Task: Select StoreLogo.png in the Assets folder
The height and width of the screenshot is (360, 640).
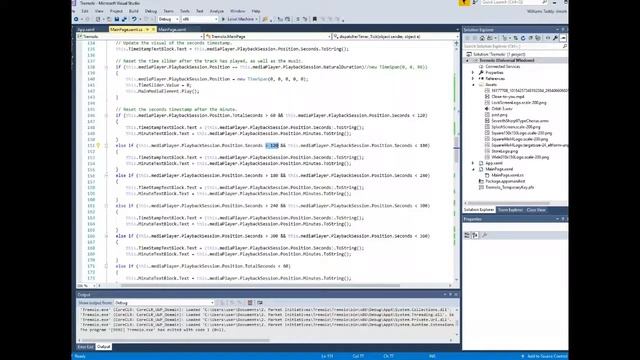Action: coord(504,151)
